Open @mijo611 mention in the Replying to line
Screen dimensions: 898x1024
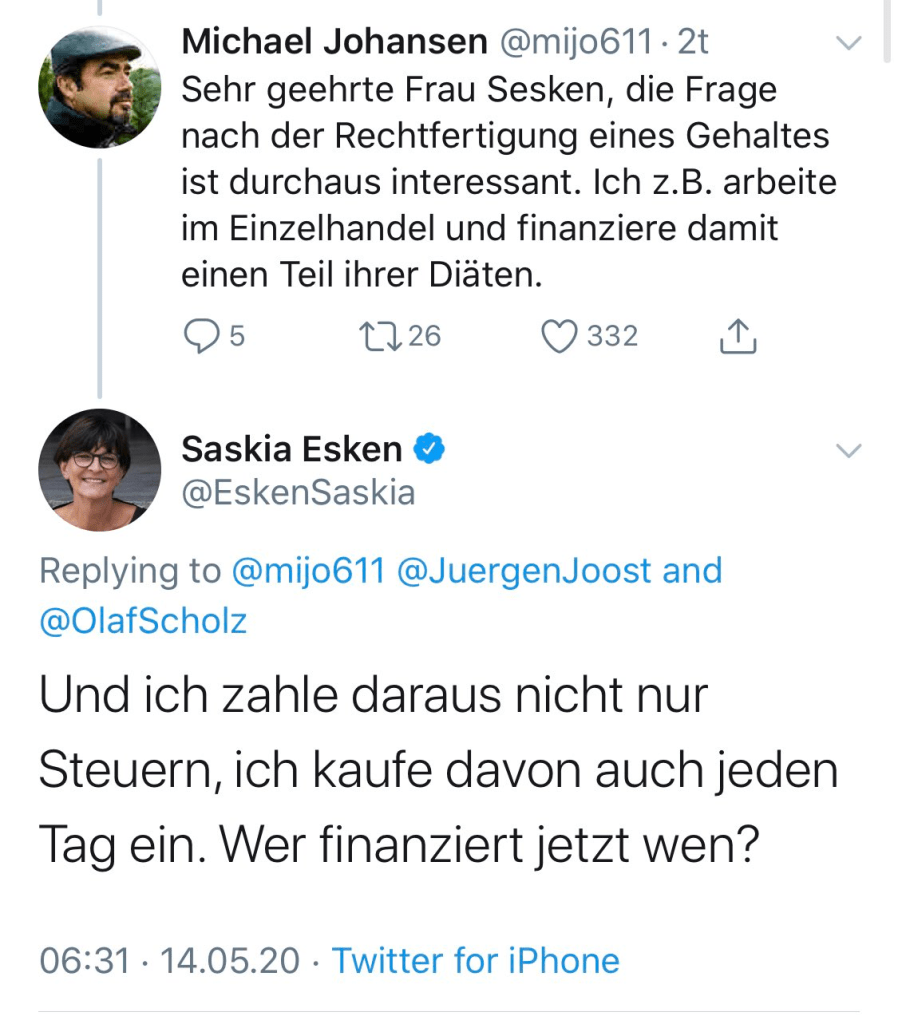(308, 571)
